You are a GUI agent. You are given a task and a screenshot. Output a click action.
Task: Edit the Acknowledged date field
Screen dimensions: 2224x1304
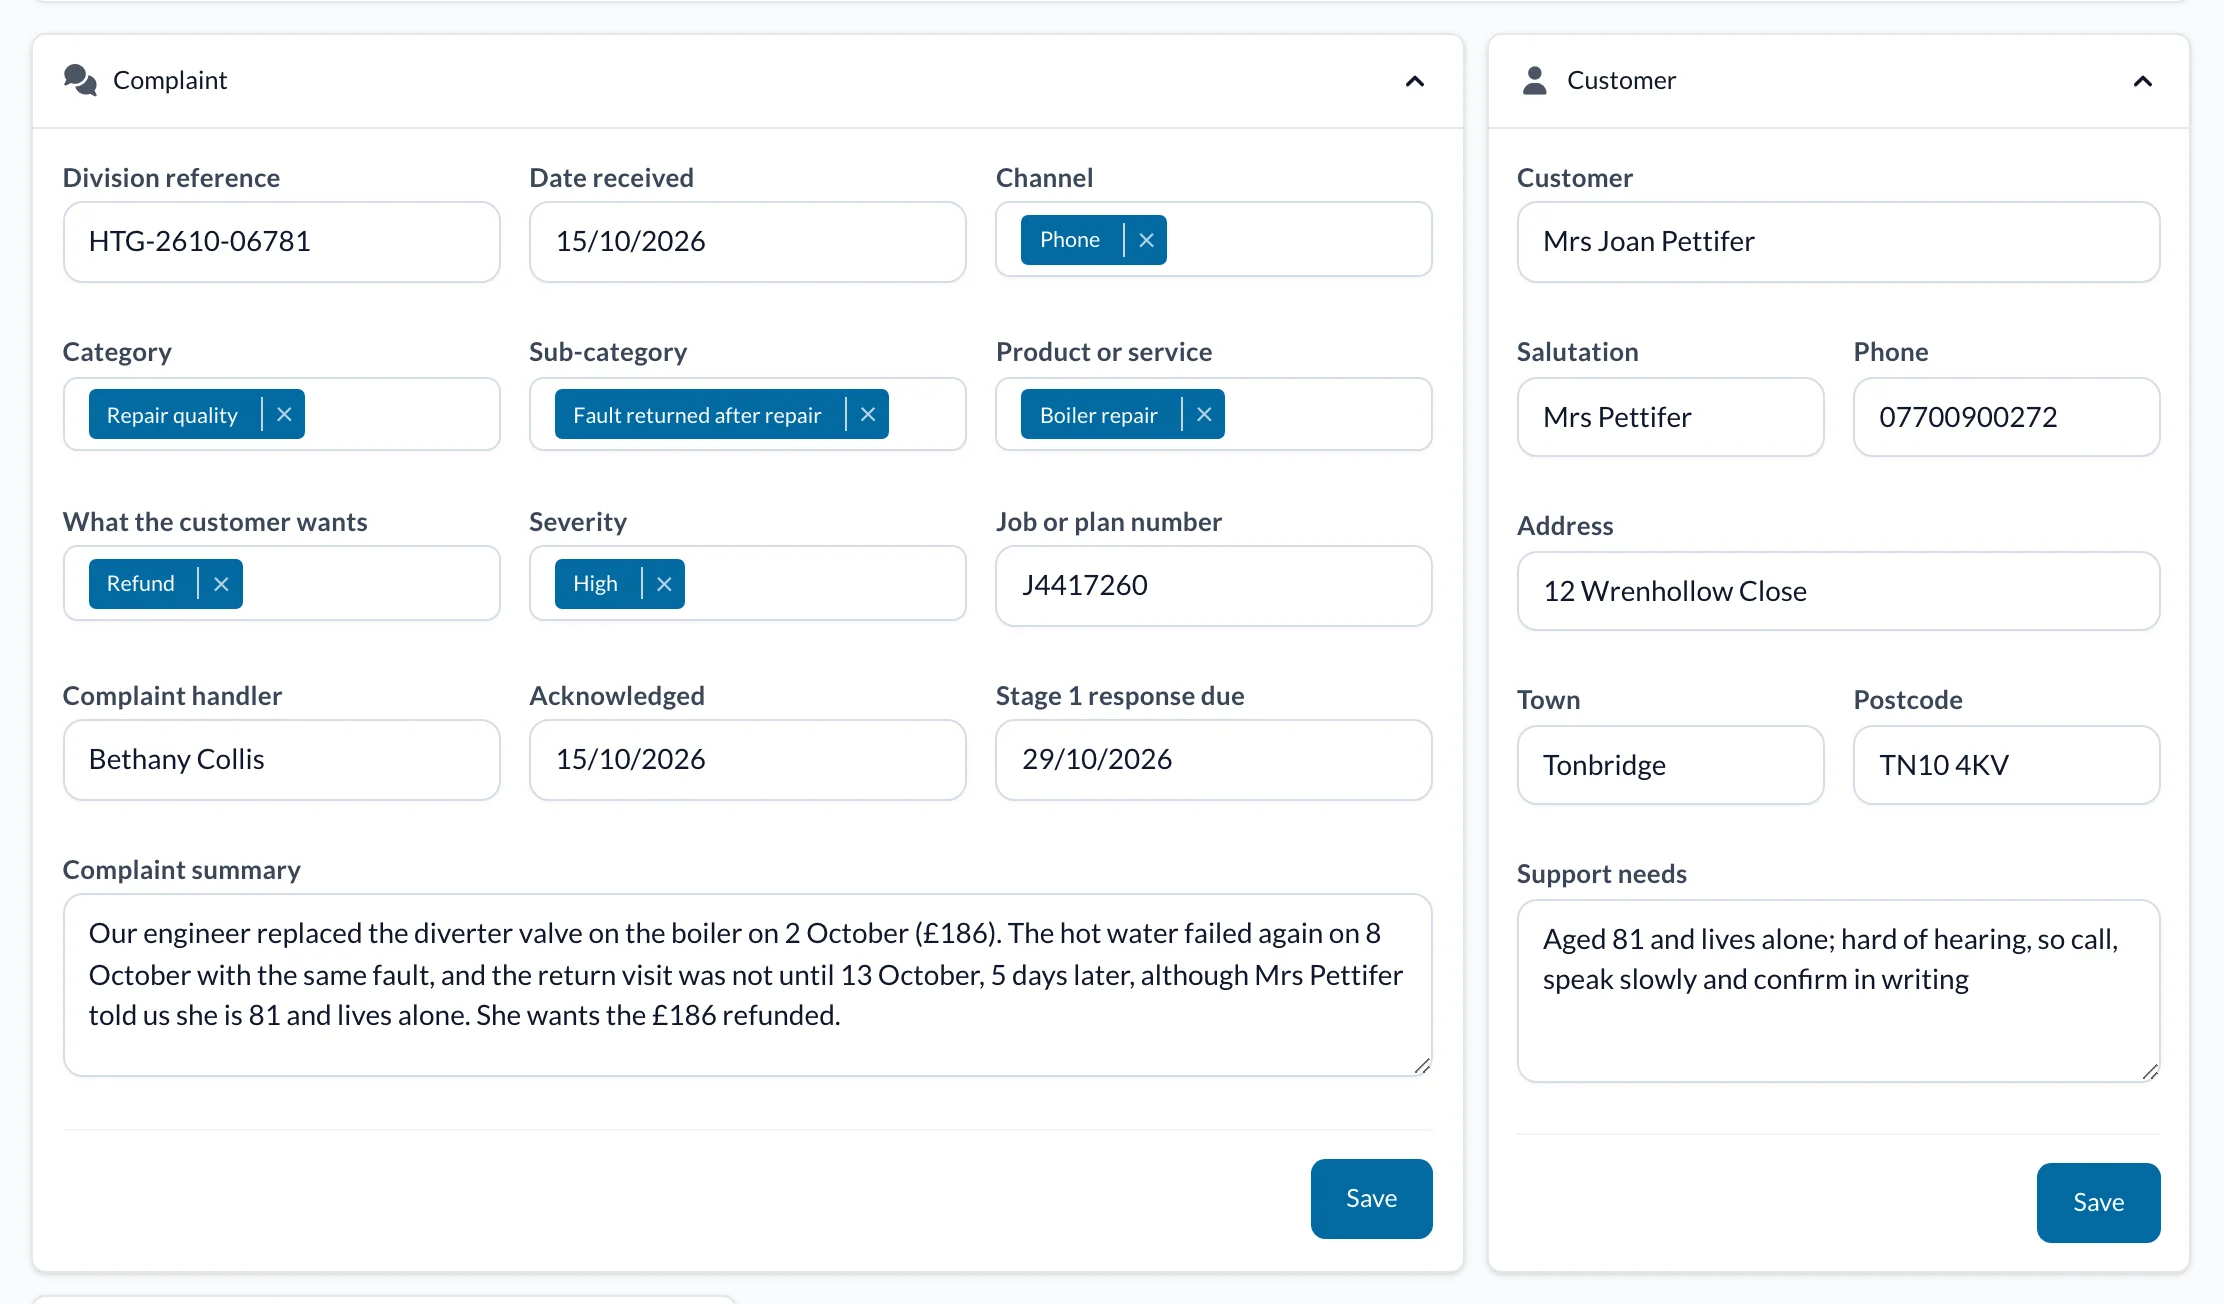click(x=748, y=760)
